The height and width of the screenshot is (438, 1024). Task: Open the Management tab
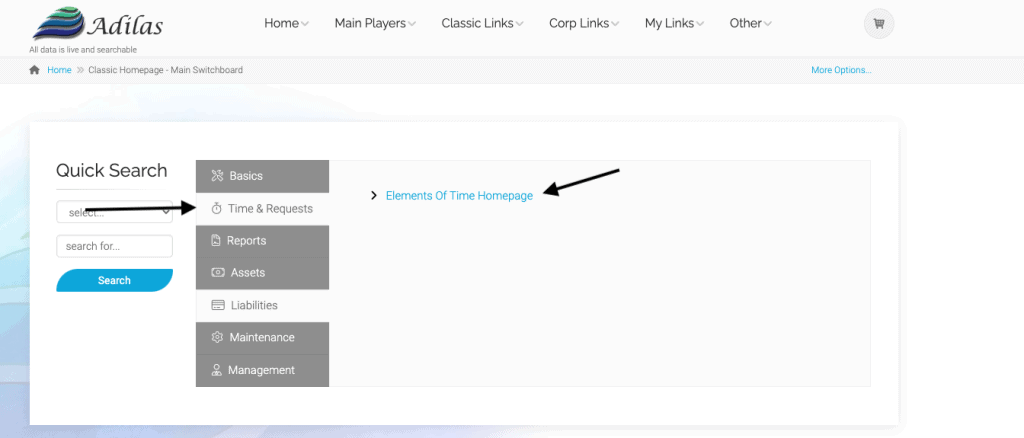(263, 370)
